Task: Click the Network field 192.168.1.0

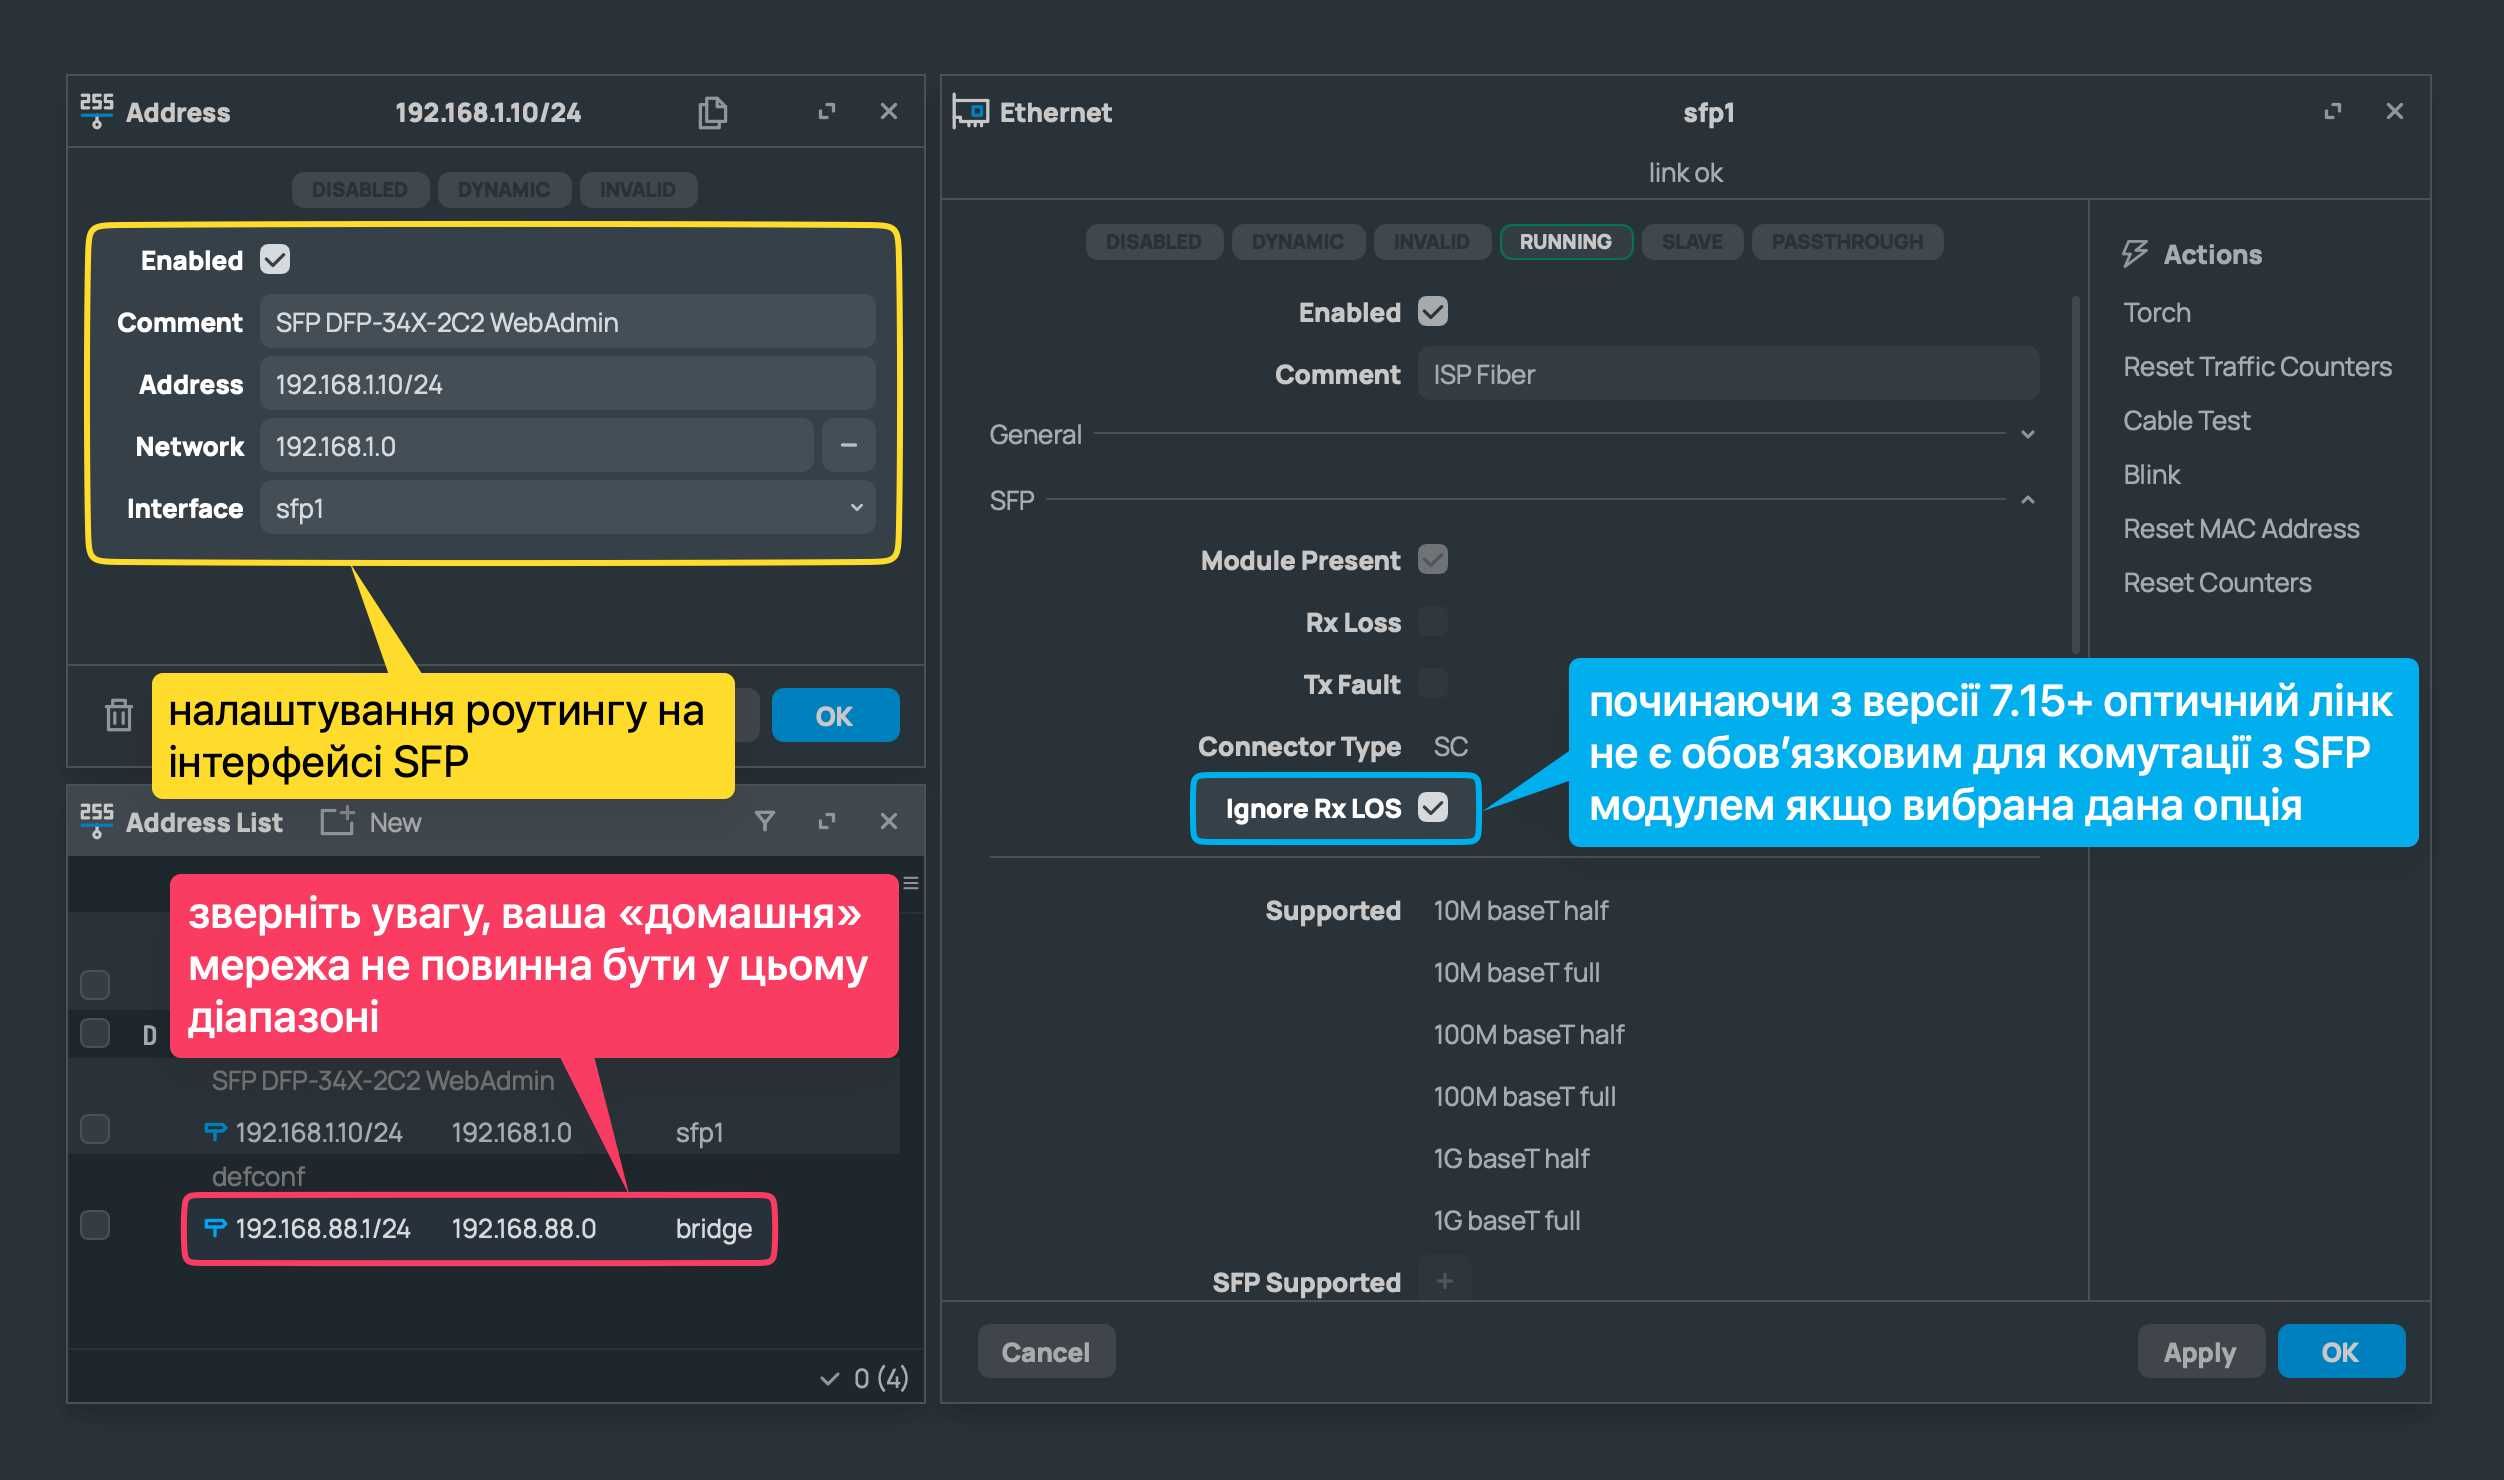Action: (x=536, y=445)
